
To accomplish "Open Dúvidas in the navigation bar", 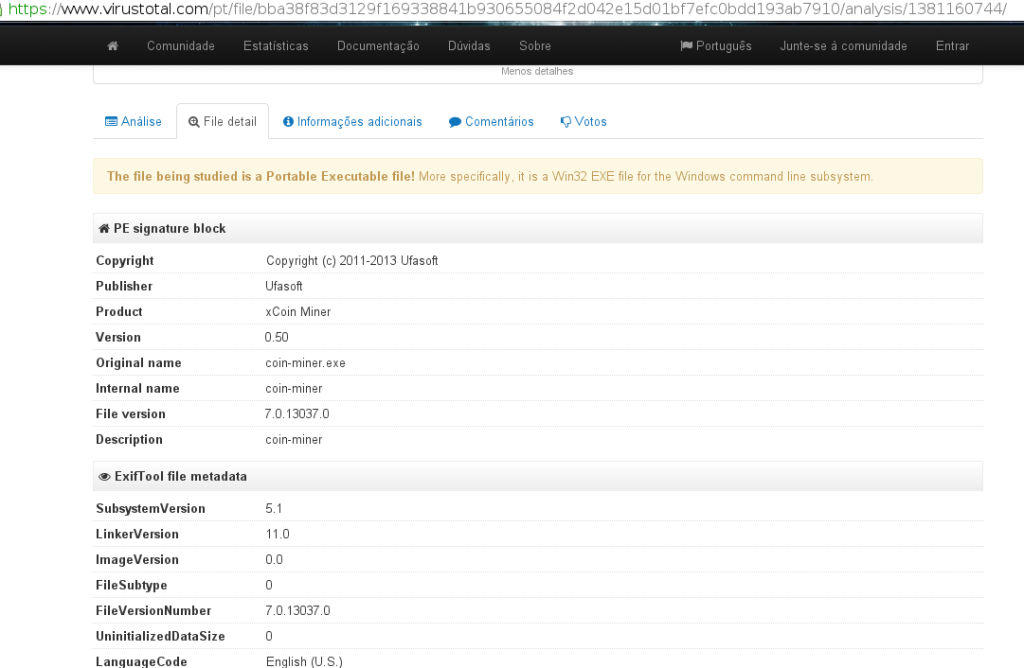I will tap(469, 46).
